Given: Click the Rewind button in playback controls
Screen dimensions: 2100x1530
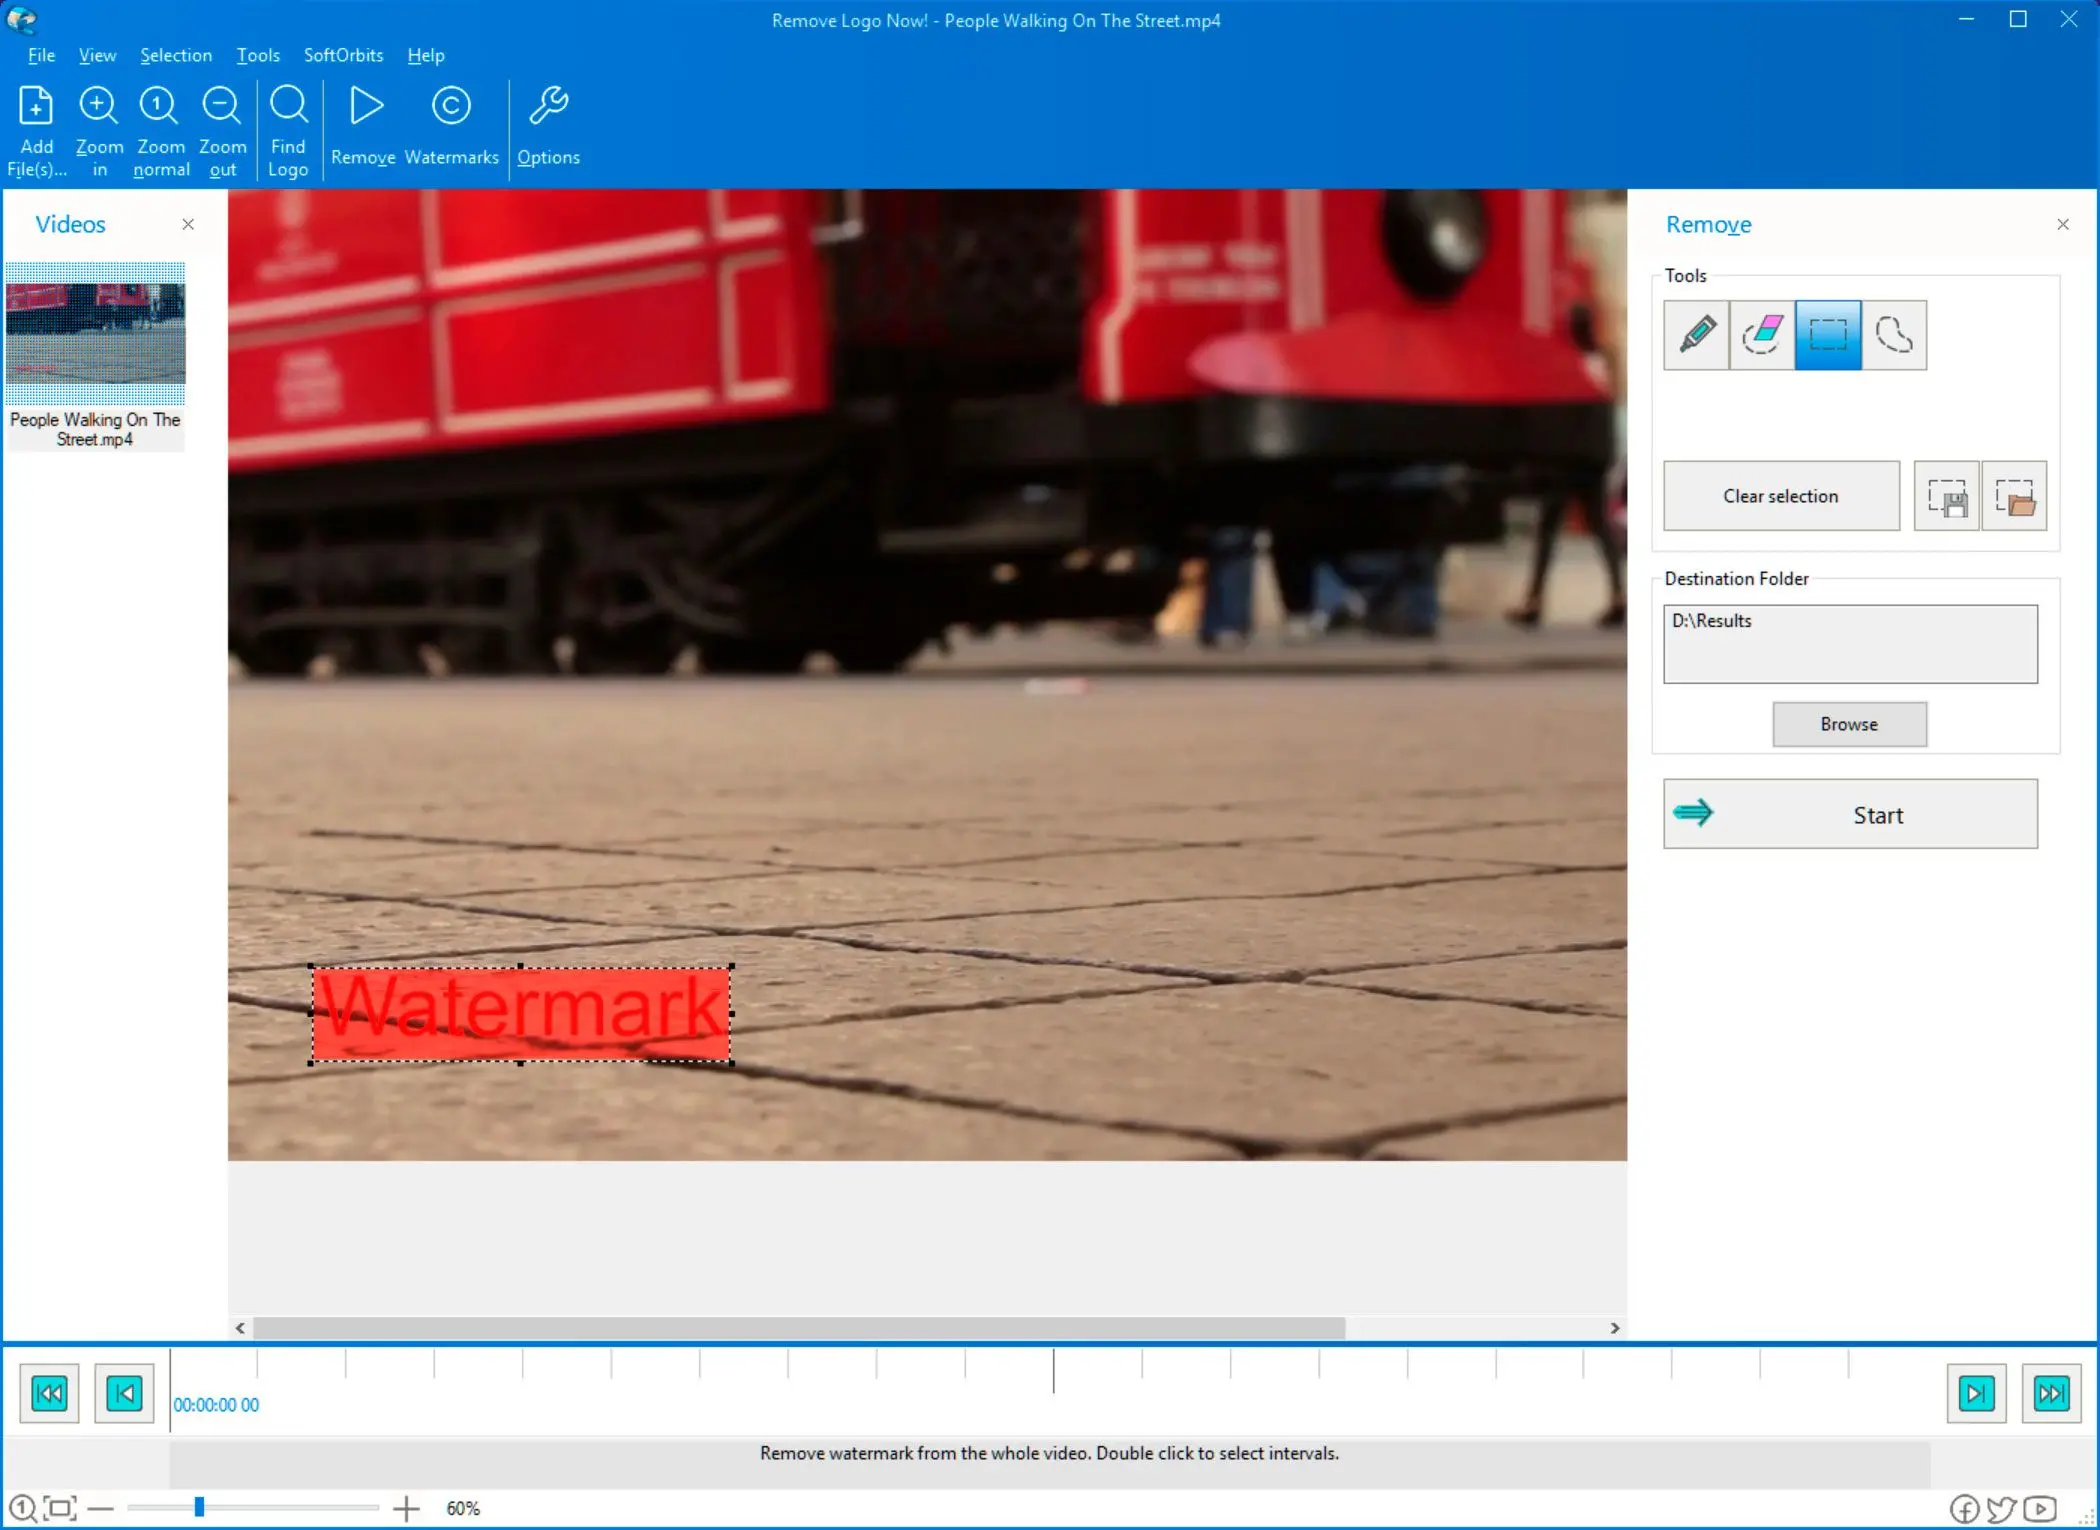Looking at the screenshot, I should 47,1391.
